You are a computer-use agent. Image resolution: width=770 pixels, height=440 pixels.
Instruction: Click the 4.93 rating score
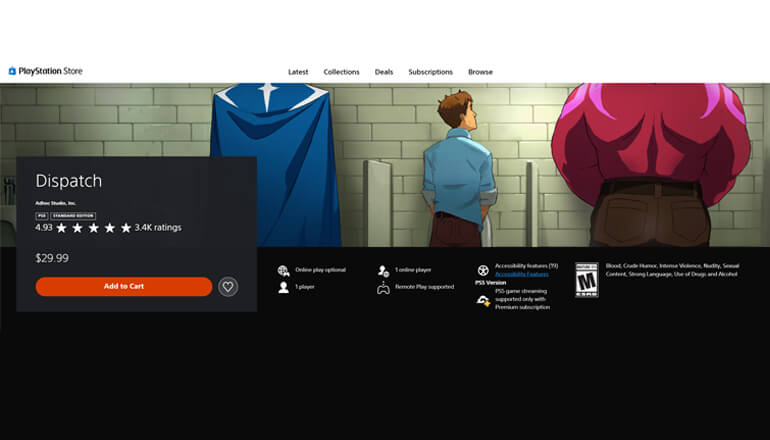pos(44,227)
